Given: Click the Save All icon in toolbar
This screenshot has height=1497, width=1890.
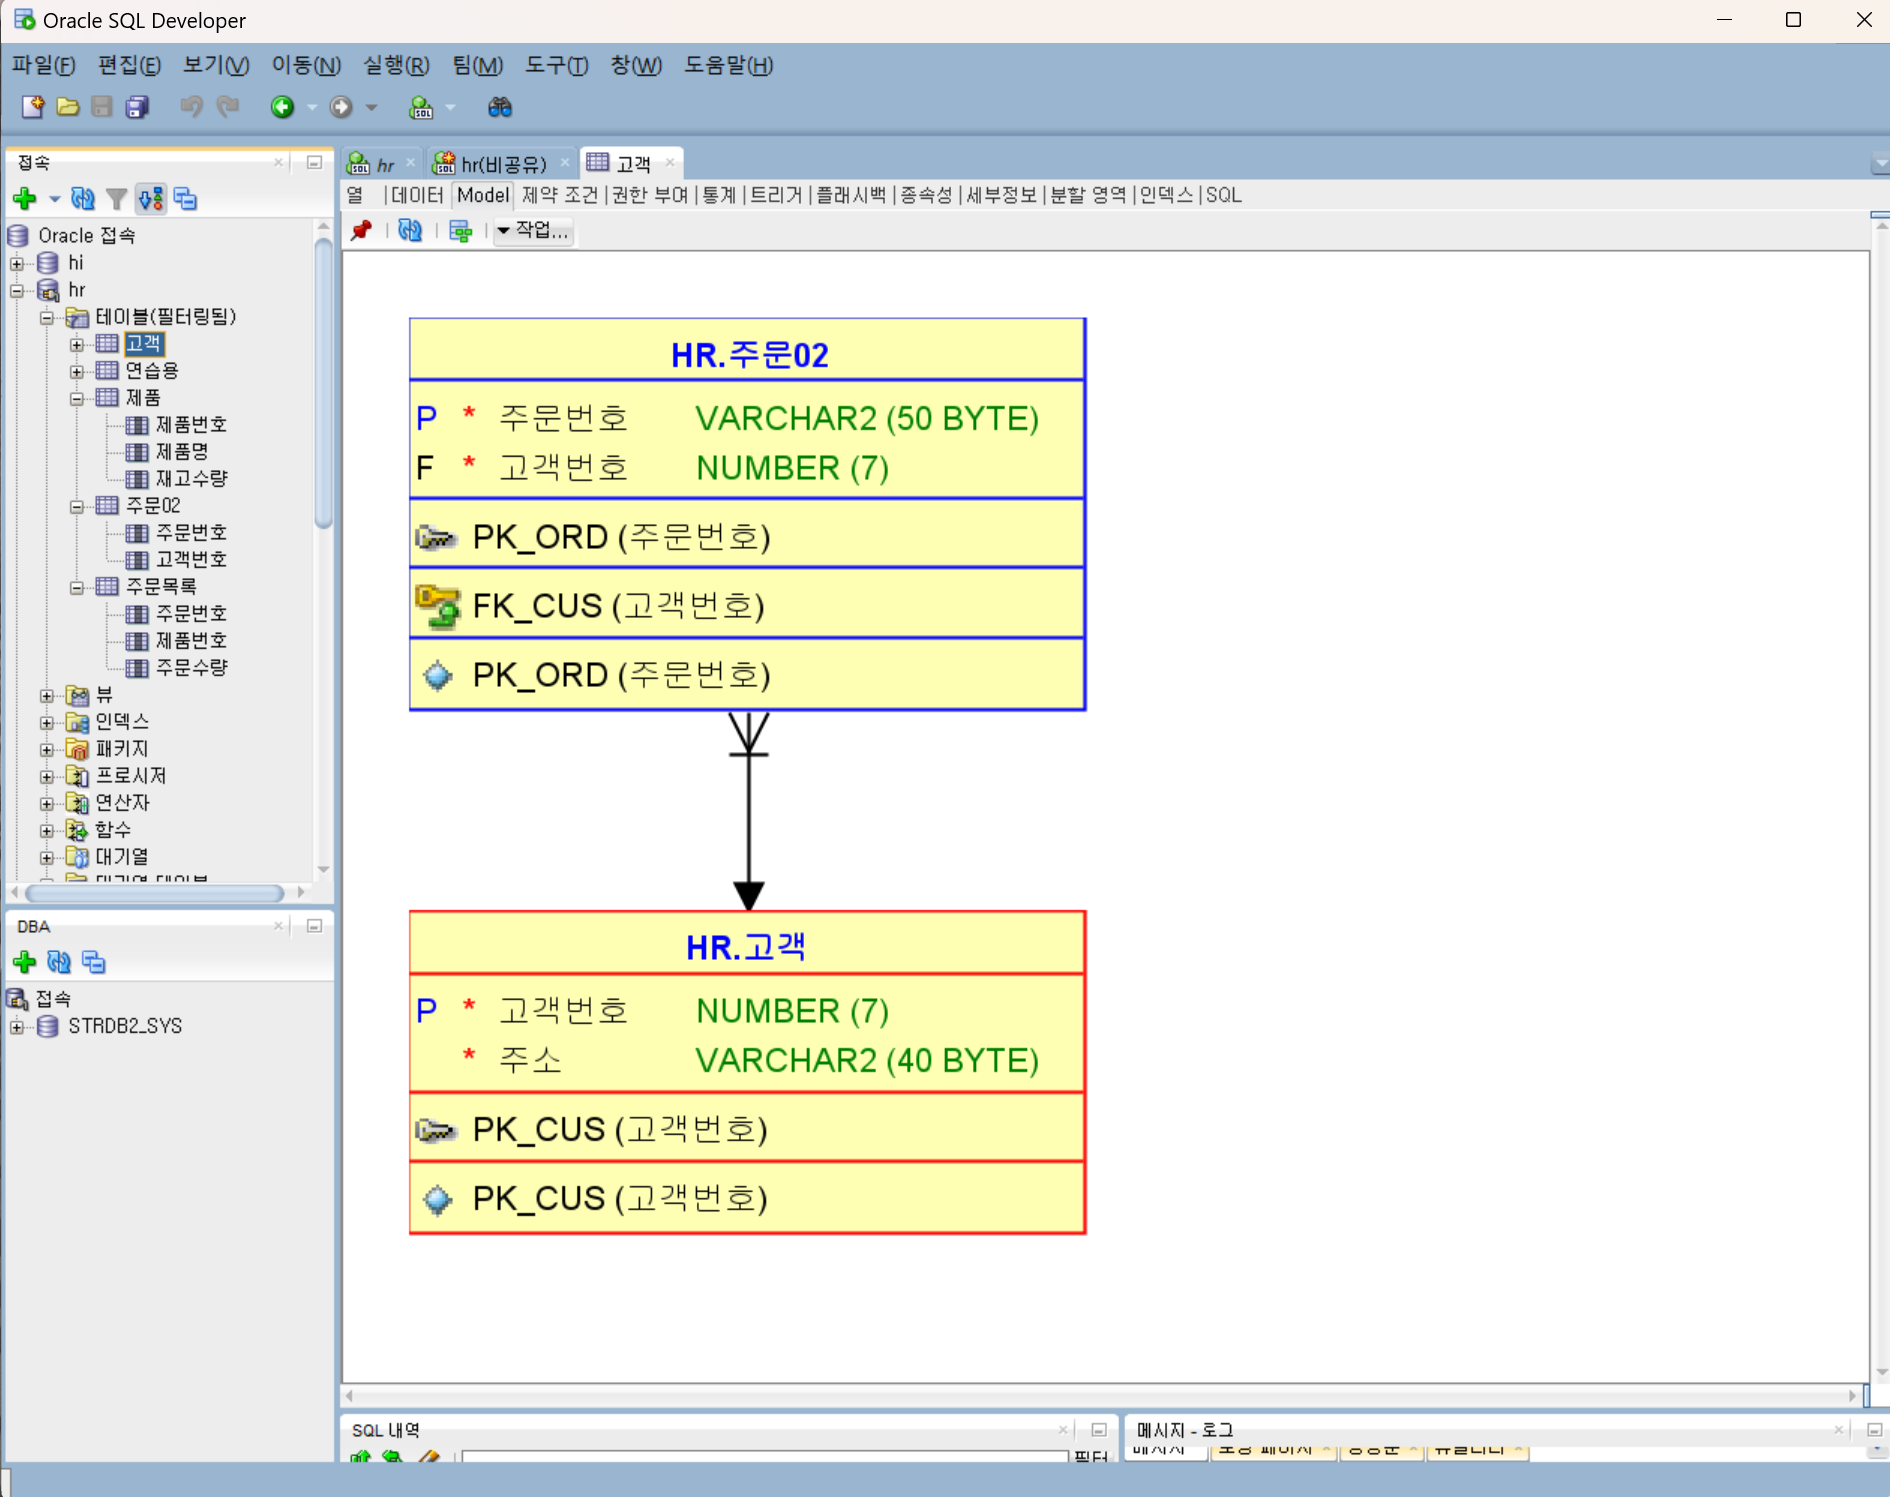Looking at the screenshot, I should (137, 107).
